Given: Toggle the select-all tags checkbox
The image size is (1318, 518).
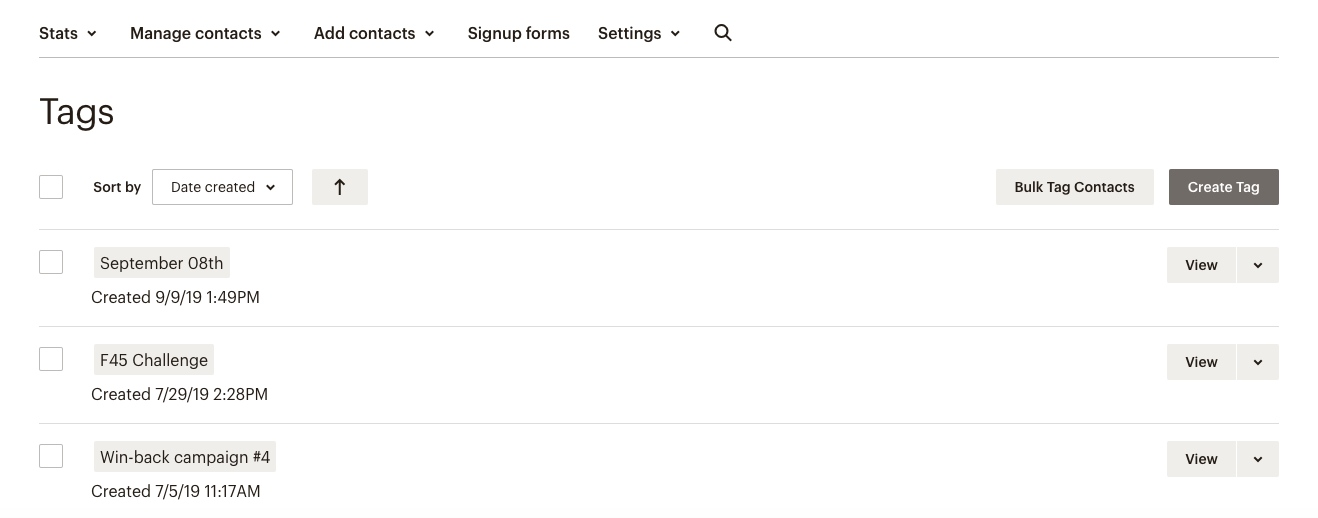Looking at the screenshot, I should 51,187.
